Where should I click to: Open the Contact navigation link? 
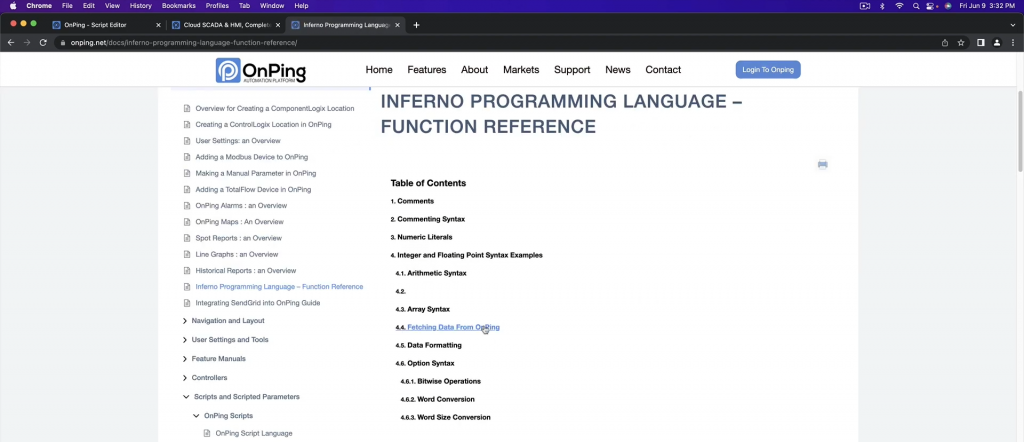pos(663,70)
